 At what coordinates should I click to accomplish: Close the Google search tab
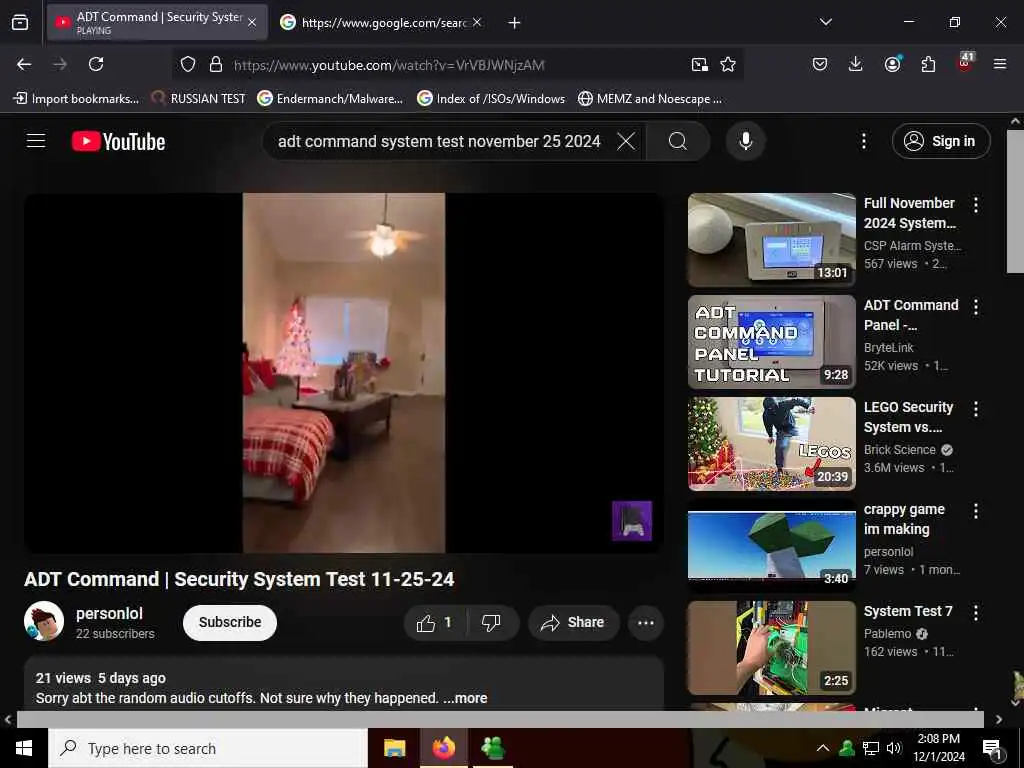pos(477,22)
